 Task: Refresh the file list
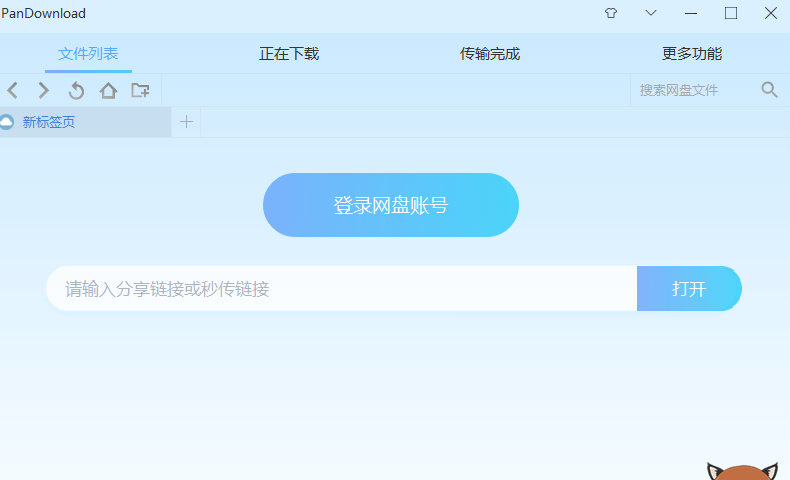(76, 91)
